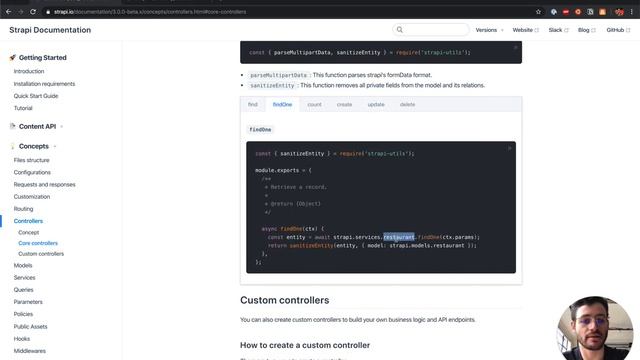The image size is (640, 360).
Task: Click the browser address bar URL
Action: pos(150,12)
